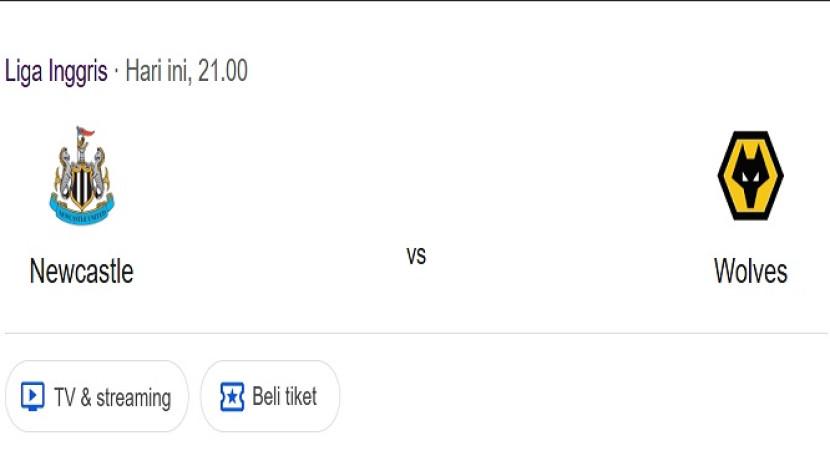This screenshot has height=466, width=830.
Task: Click the blue ribbon on Newcastle crest
Action: 82,213
